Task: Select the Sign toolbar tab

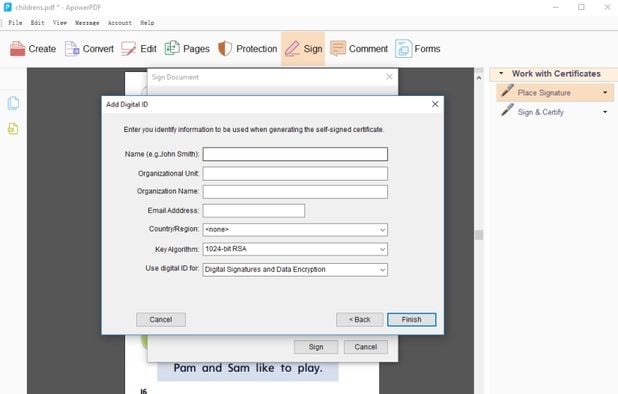Action: 303,49
